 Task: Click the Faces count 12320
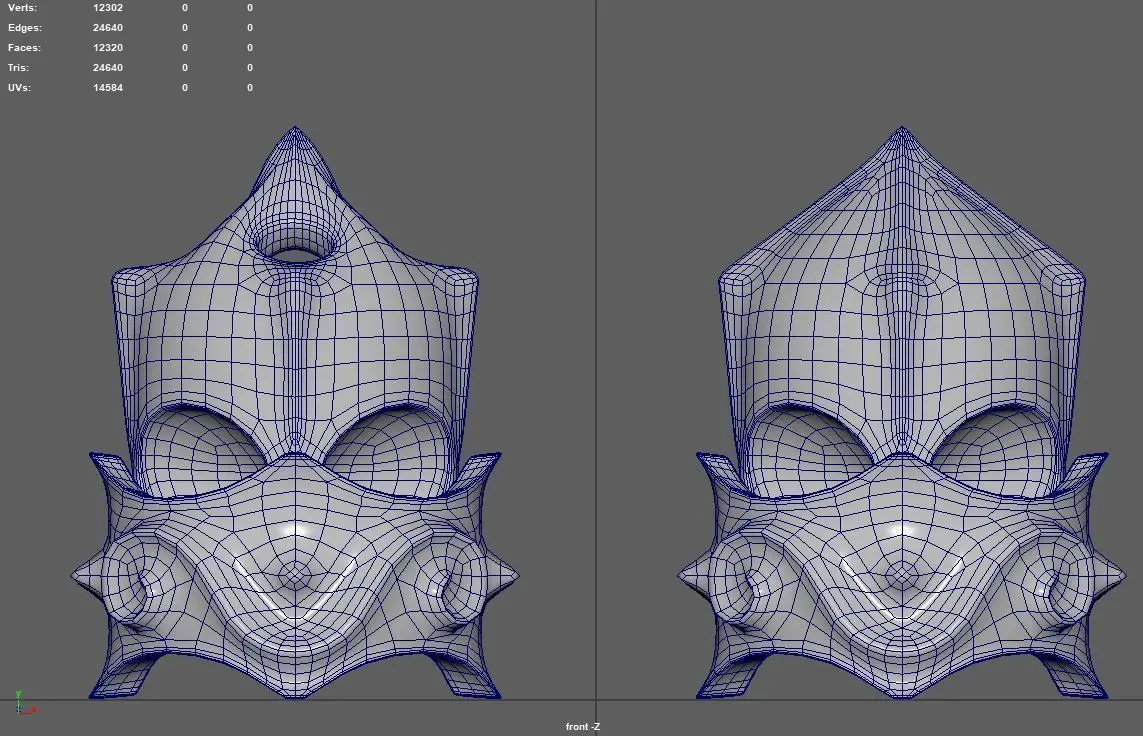click(108, 47)
